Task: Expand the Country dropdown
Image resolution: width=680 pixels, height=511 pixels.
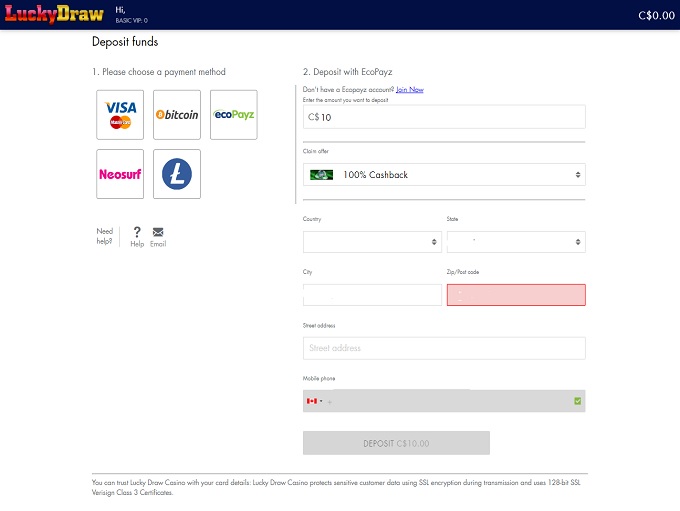Action: (x=371, y=242)
